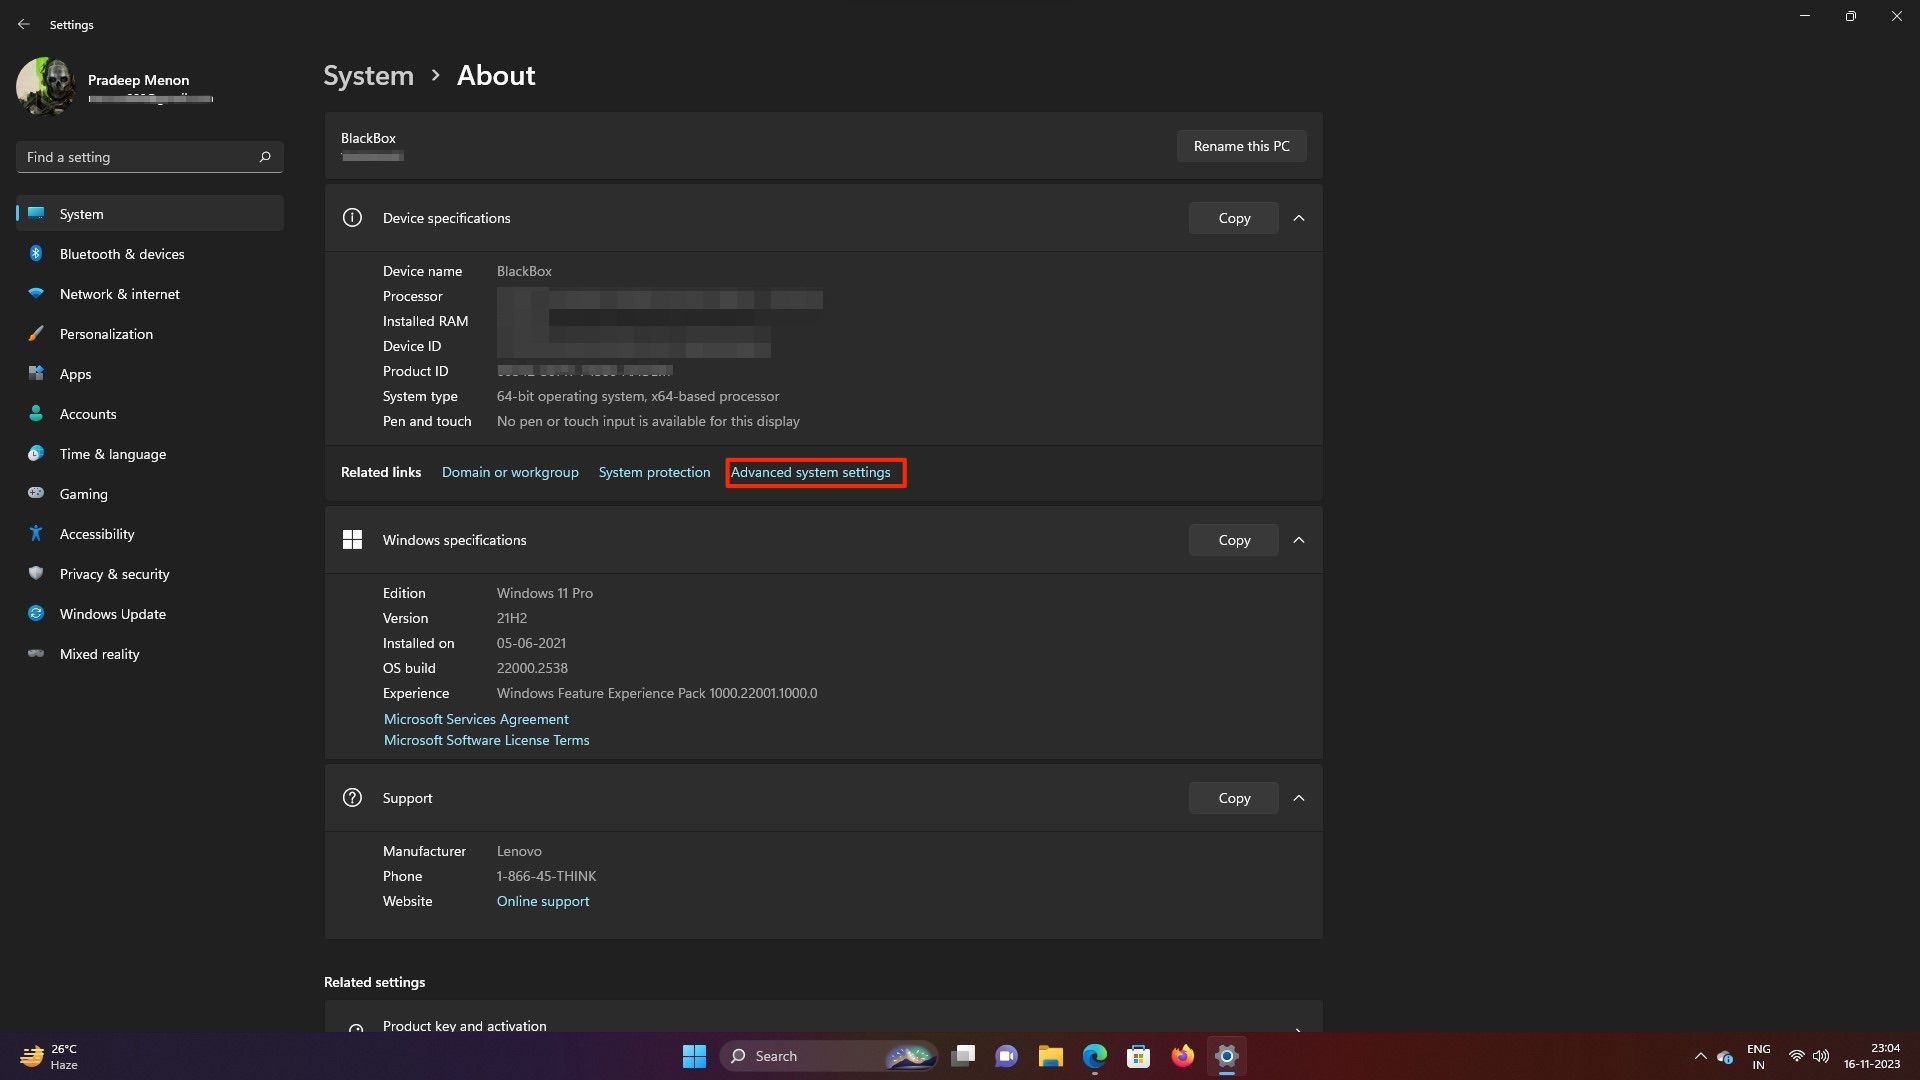This screenshot has height=1080, width=1920.
Task: Collapse the Device specifications section
Action: (1299, 218)
